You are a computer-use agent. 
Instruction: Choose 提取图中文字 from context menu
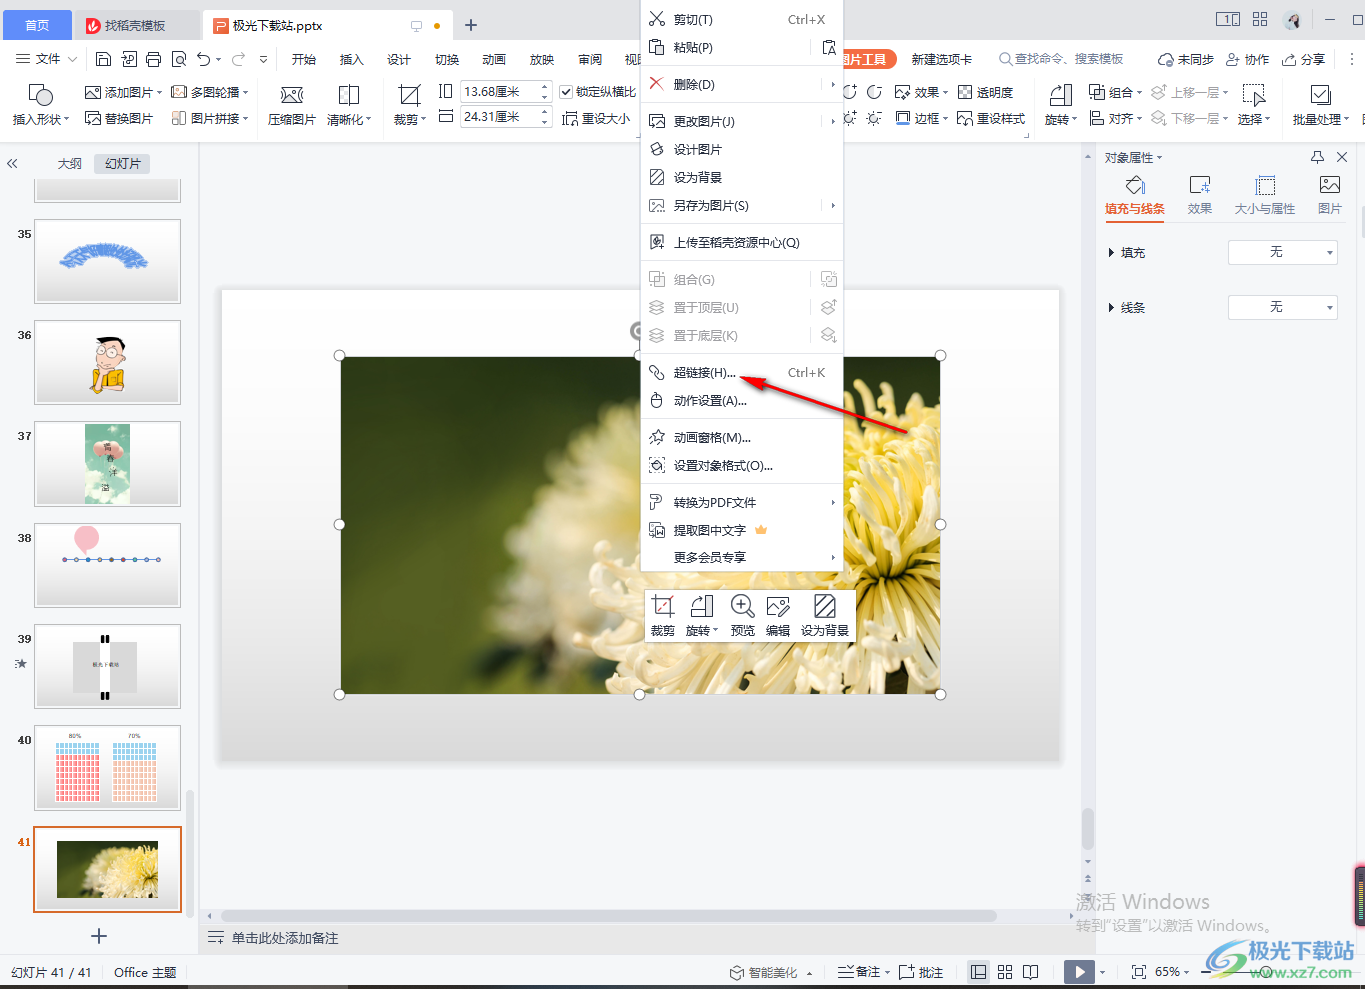[x=742, y=530]
